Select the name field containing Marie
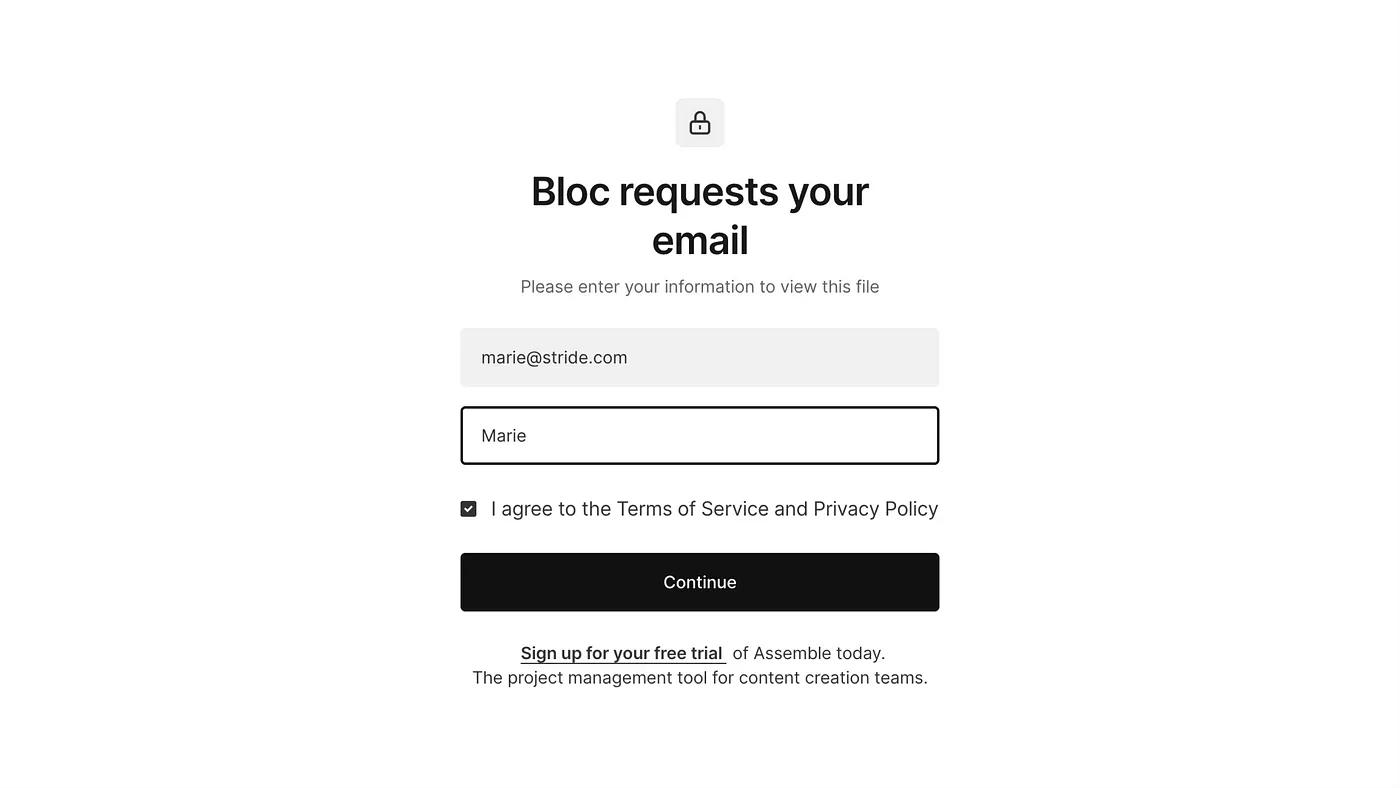The image size is (1400, 788). pos(700,435)
